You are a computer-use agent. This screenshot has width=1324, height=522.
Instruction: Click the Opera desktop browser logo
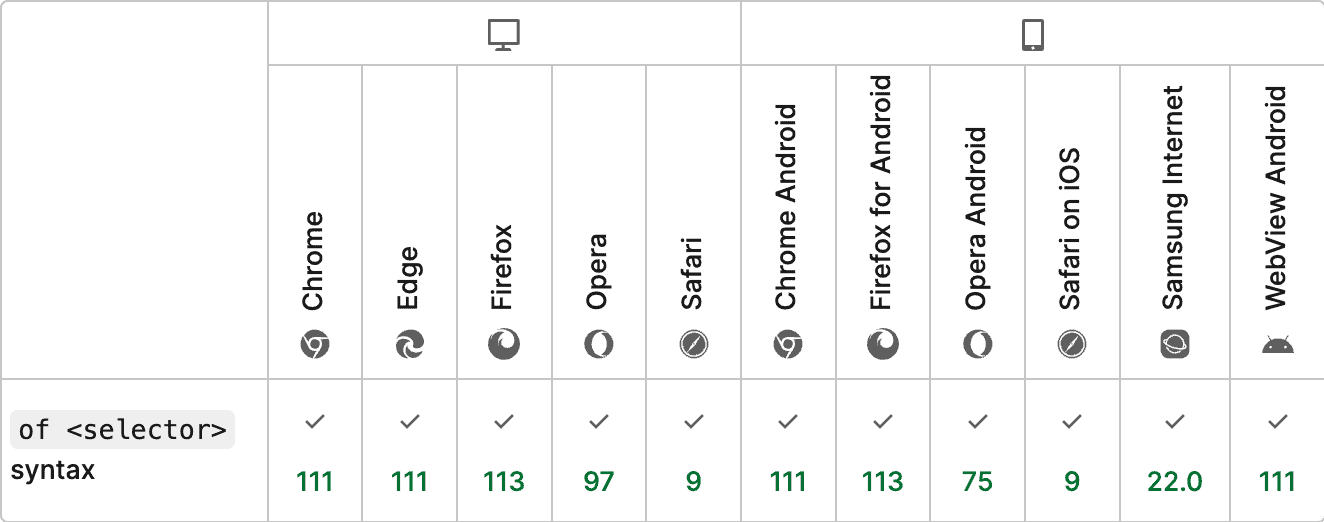click(599, 346)
